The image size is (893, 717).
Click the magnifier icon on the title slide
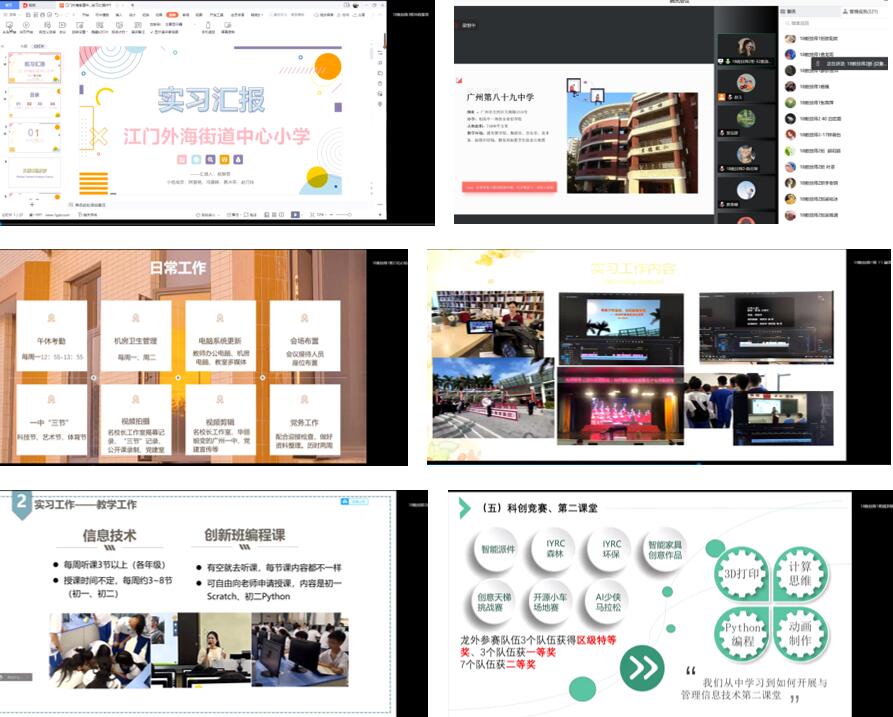click(211, 160)
